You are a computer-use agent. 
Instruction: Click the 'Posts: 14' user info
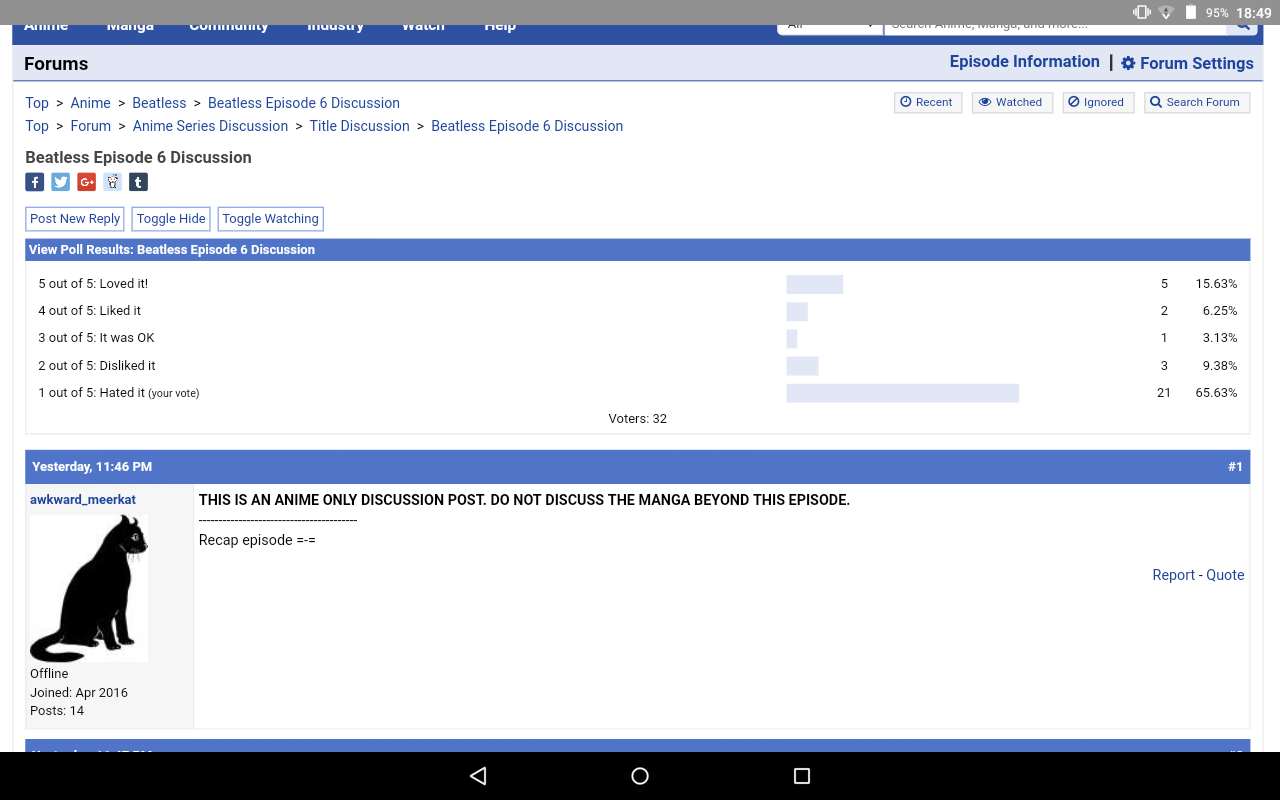coord(57,711)
